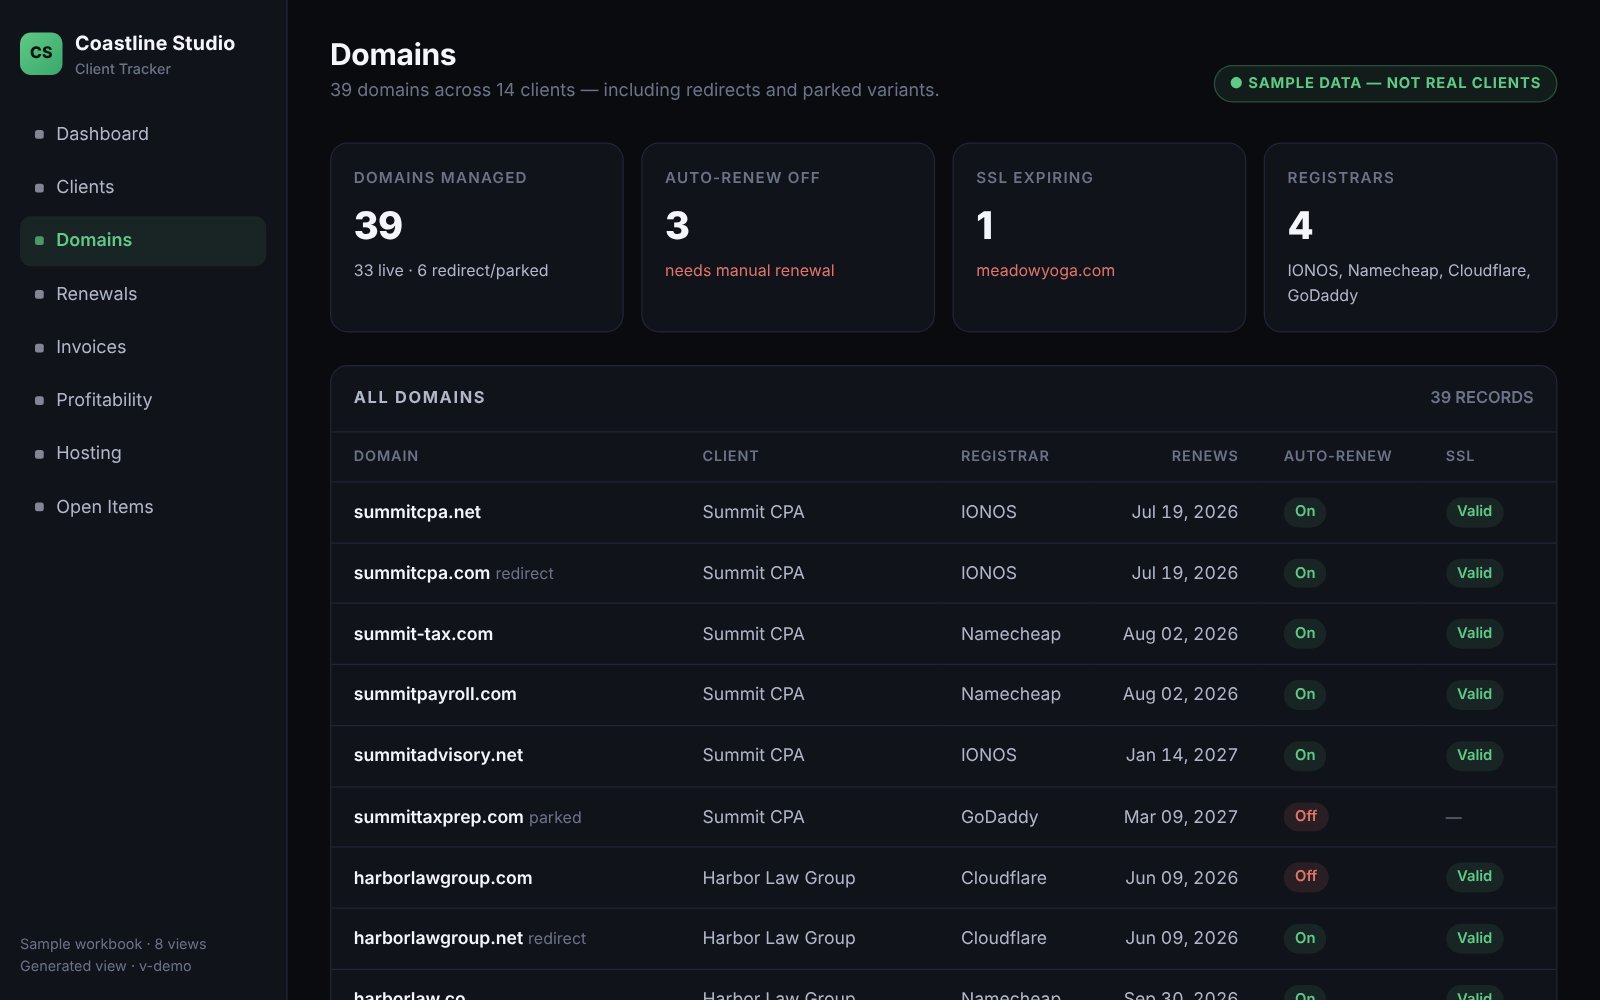This screenshot has width=1600, height=1000.
Task: Sort by the Registrar column header
Action: point(1005,456)
